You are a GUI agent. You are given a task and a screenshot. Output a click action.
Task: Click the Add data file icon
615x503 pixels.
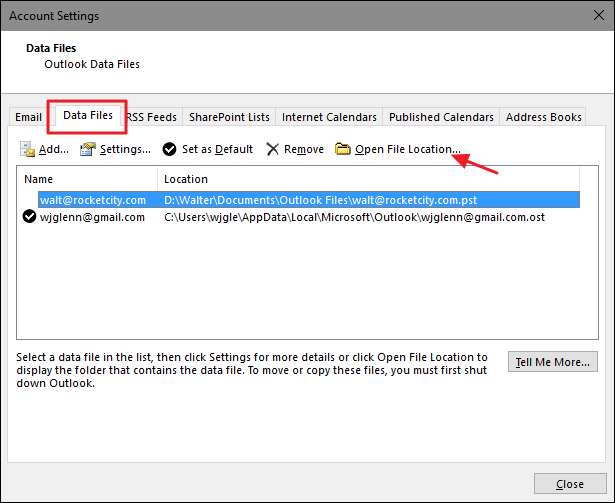(27, 149)
